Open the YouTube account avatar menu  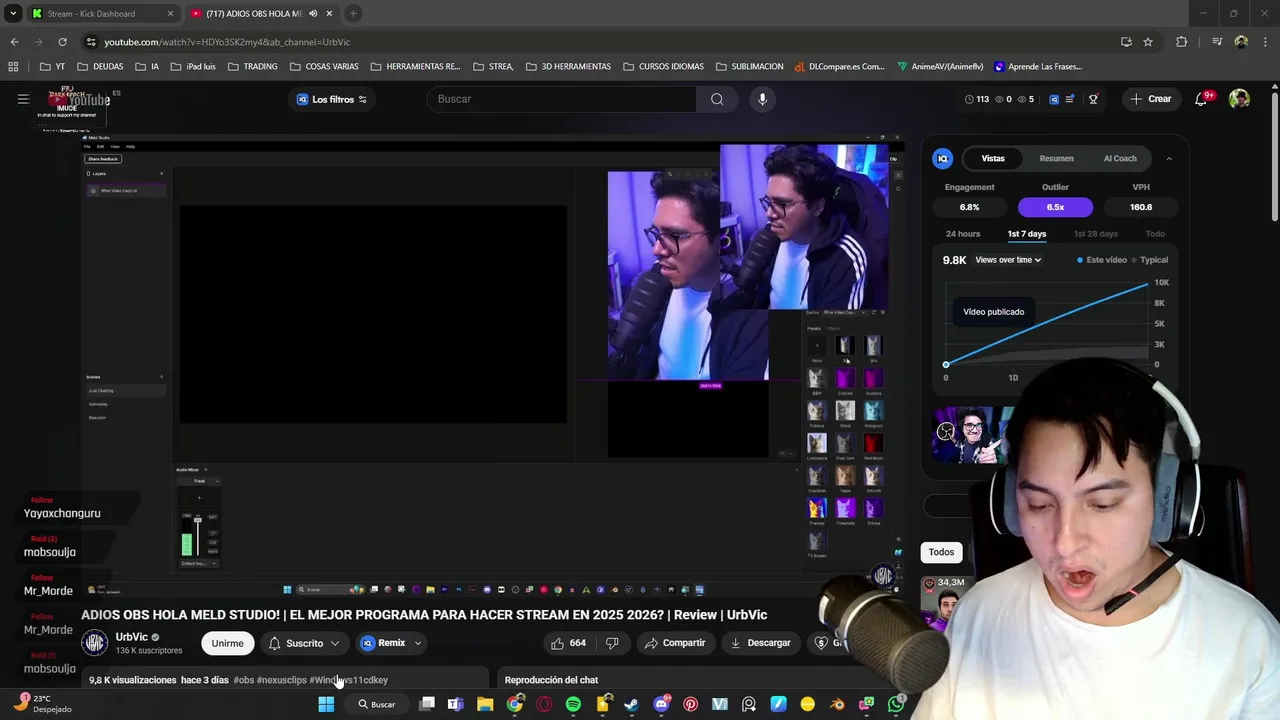(x=1239, y=99)
